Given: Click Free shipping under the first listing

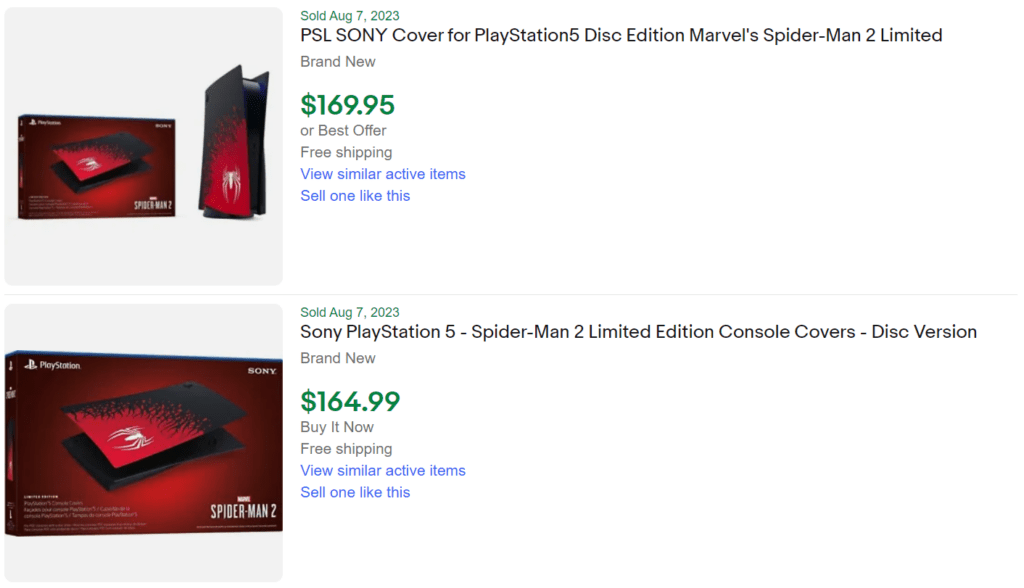Looking at the screenshot, I should pos(346,152).
